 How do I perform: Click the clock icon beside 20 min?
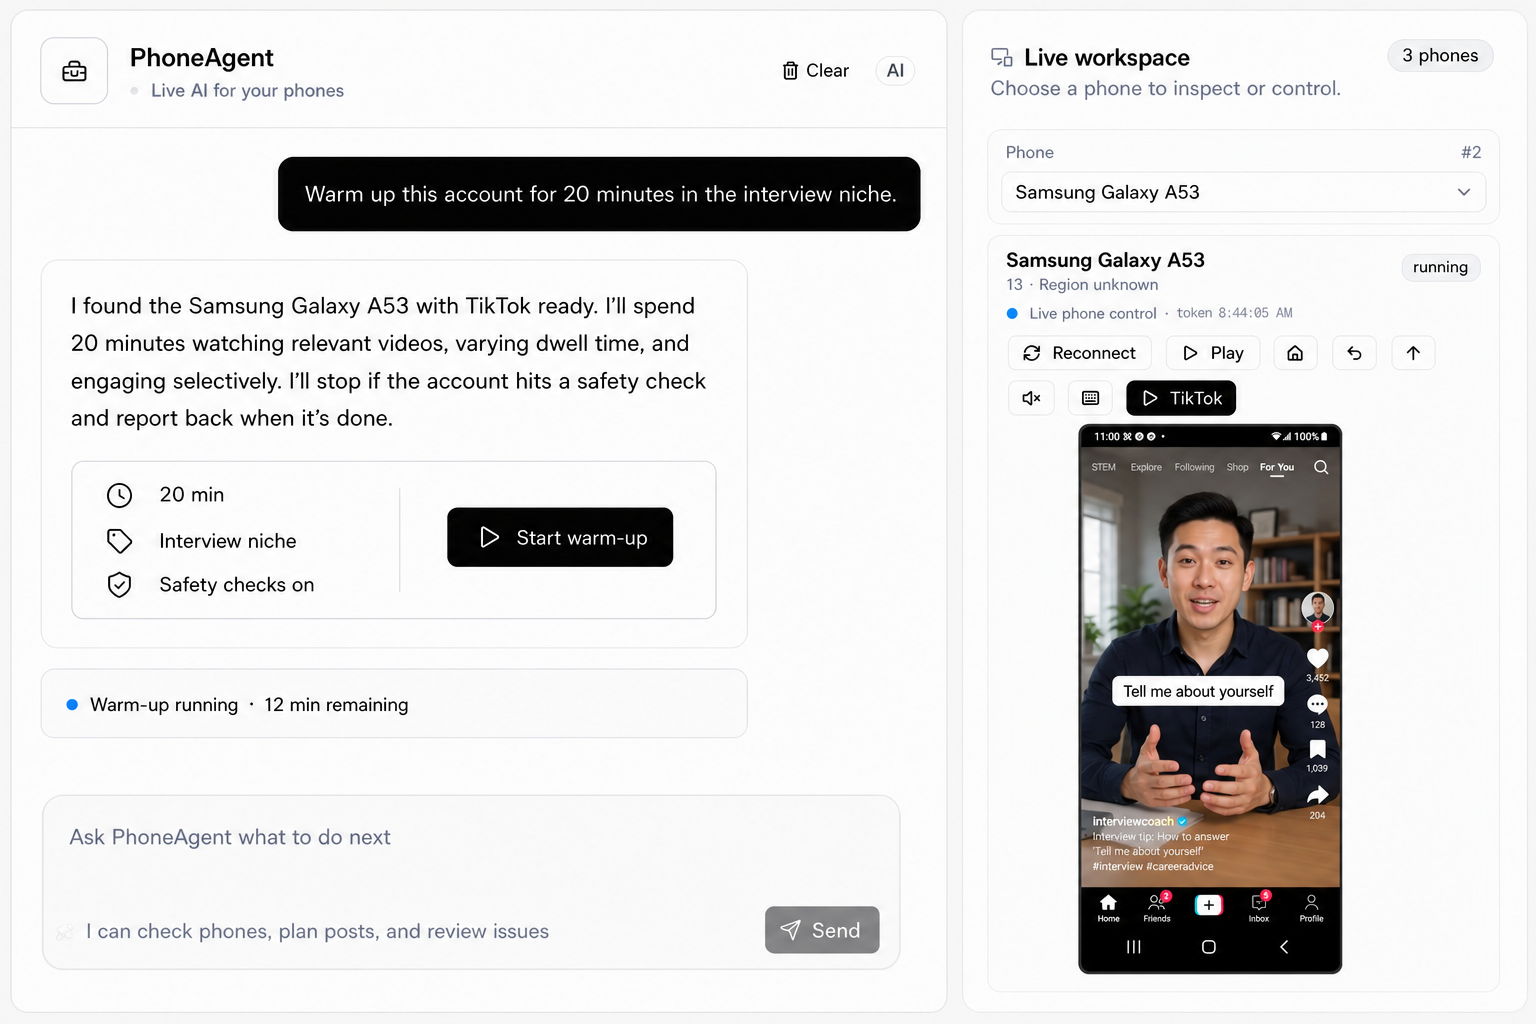coord(119,495)
